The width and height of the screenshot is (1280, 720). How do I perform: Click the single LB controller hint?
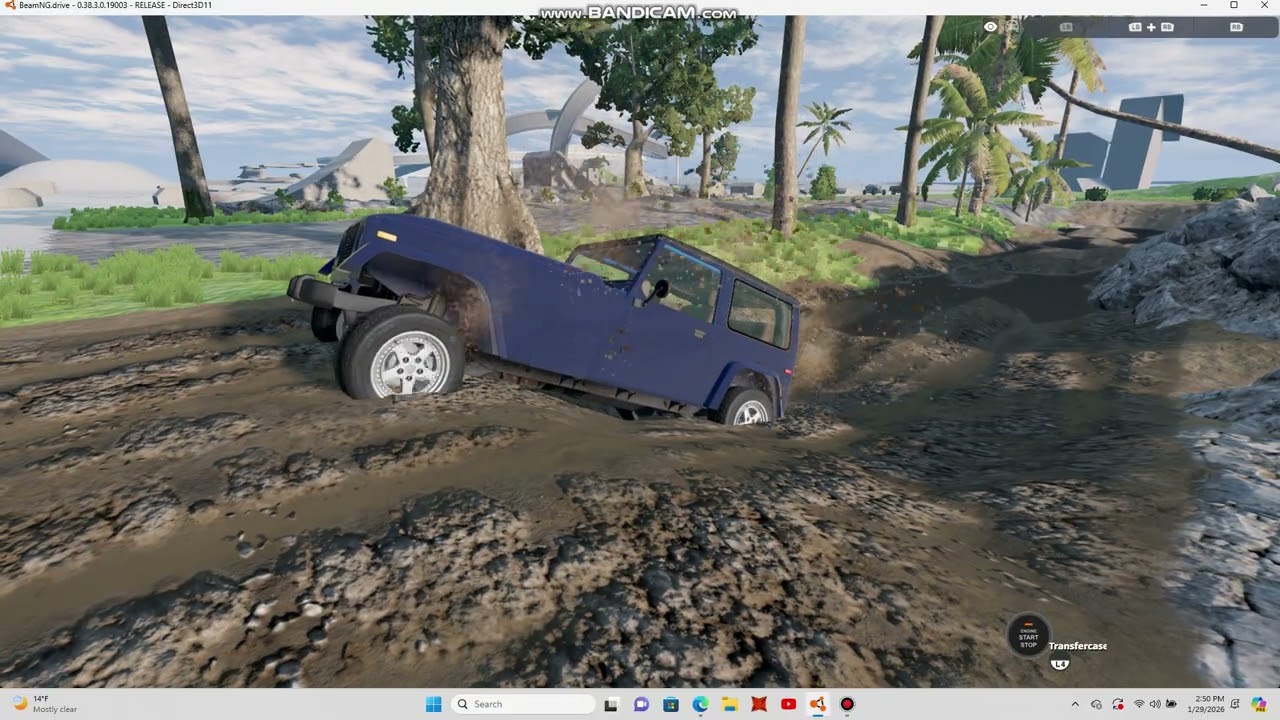1066,27
